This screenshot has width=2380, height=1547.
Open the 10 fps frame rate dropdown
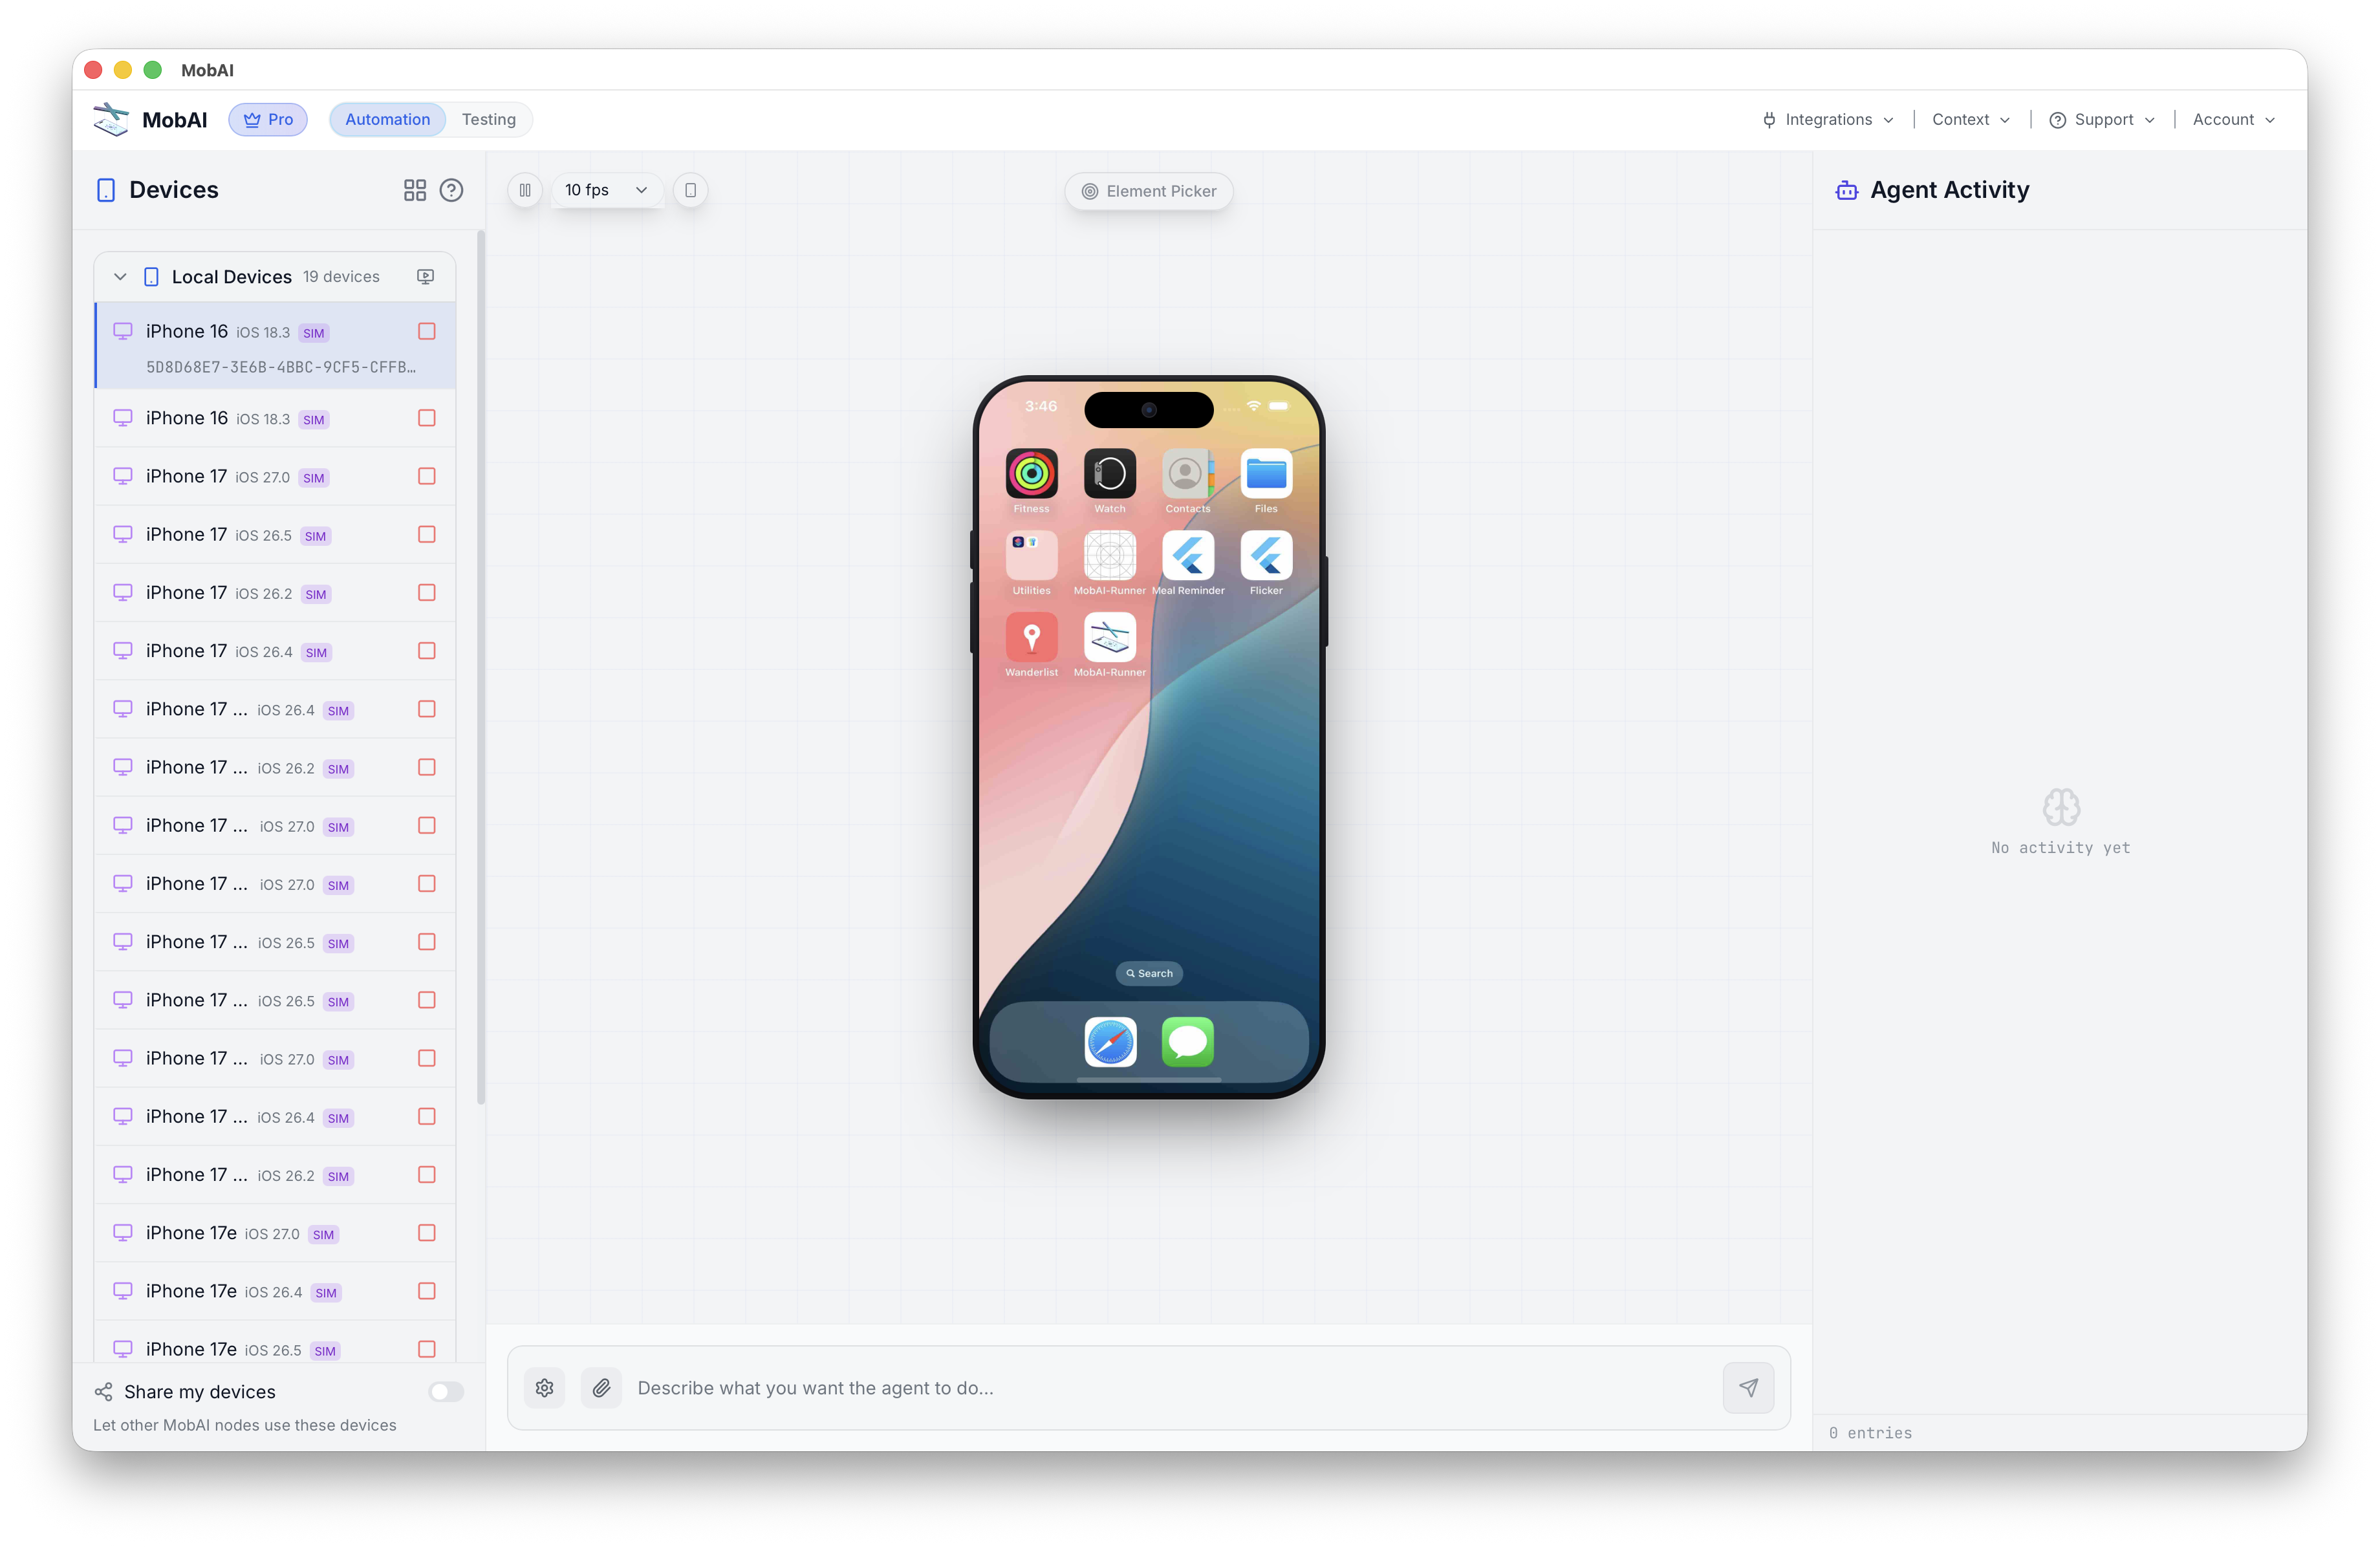606,190
